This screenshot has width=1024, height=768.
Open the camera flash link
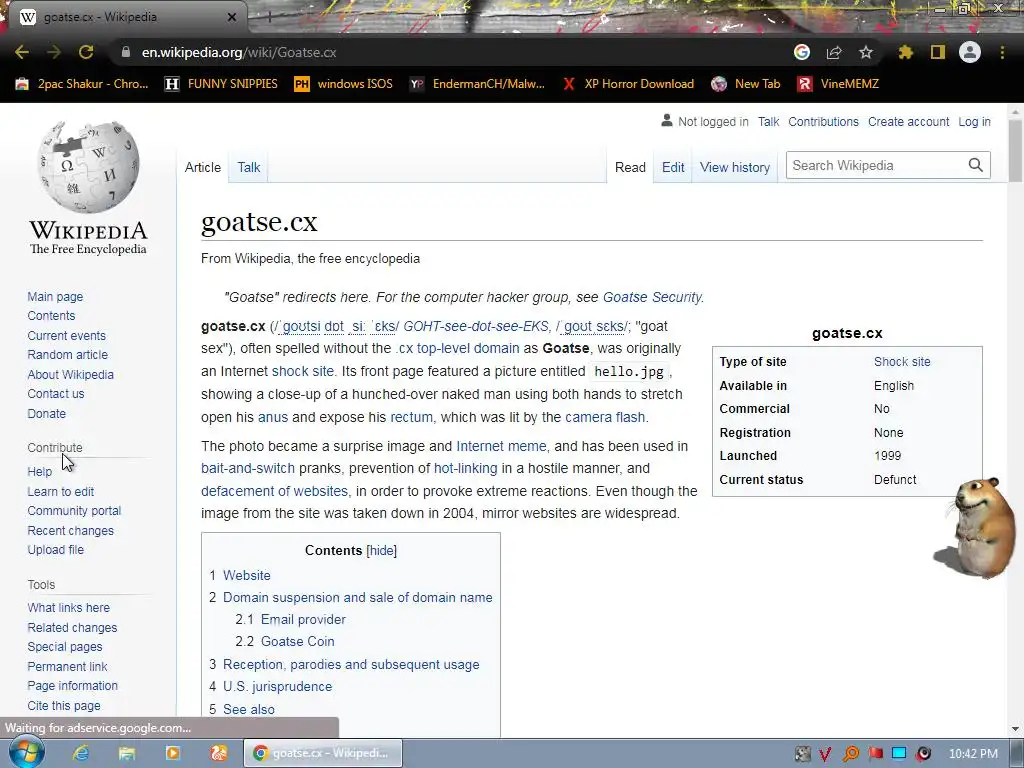(x=605, y=417)
